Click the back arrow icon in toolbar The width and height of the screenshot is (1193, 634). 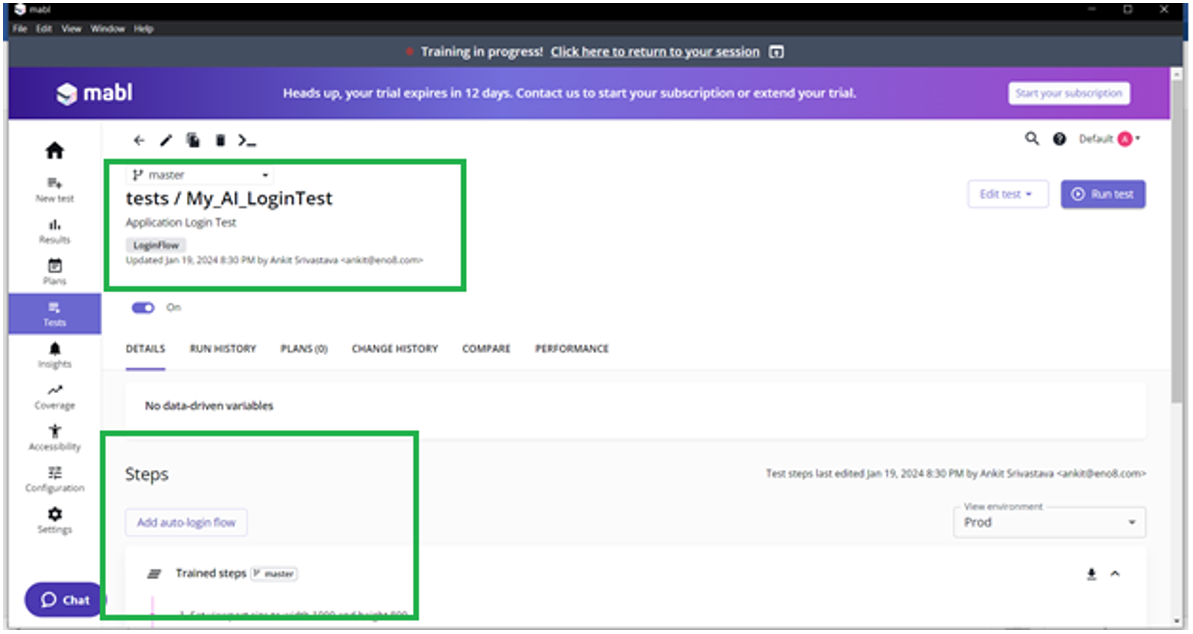[x=139, y=141]
